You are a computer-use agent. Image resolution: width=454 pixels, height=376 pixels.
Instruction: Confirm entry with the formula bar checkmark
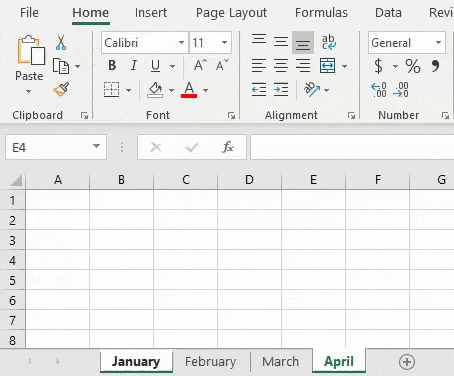(x=192, y=147)
